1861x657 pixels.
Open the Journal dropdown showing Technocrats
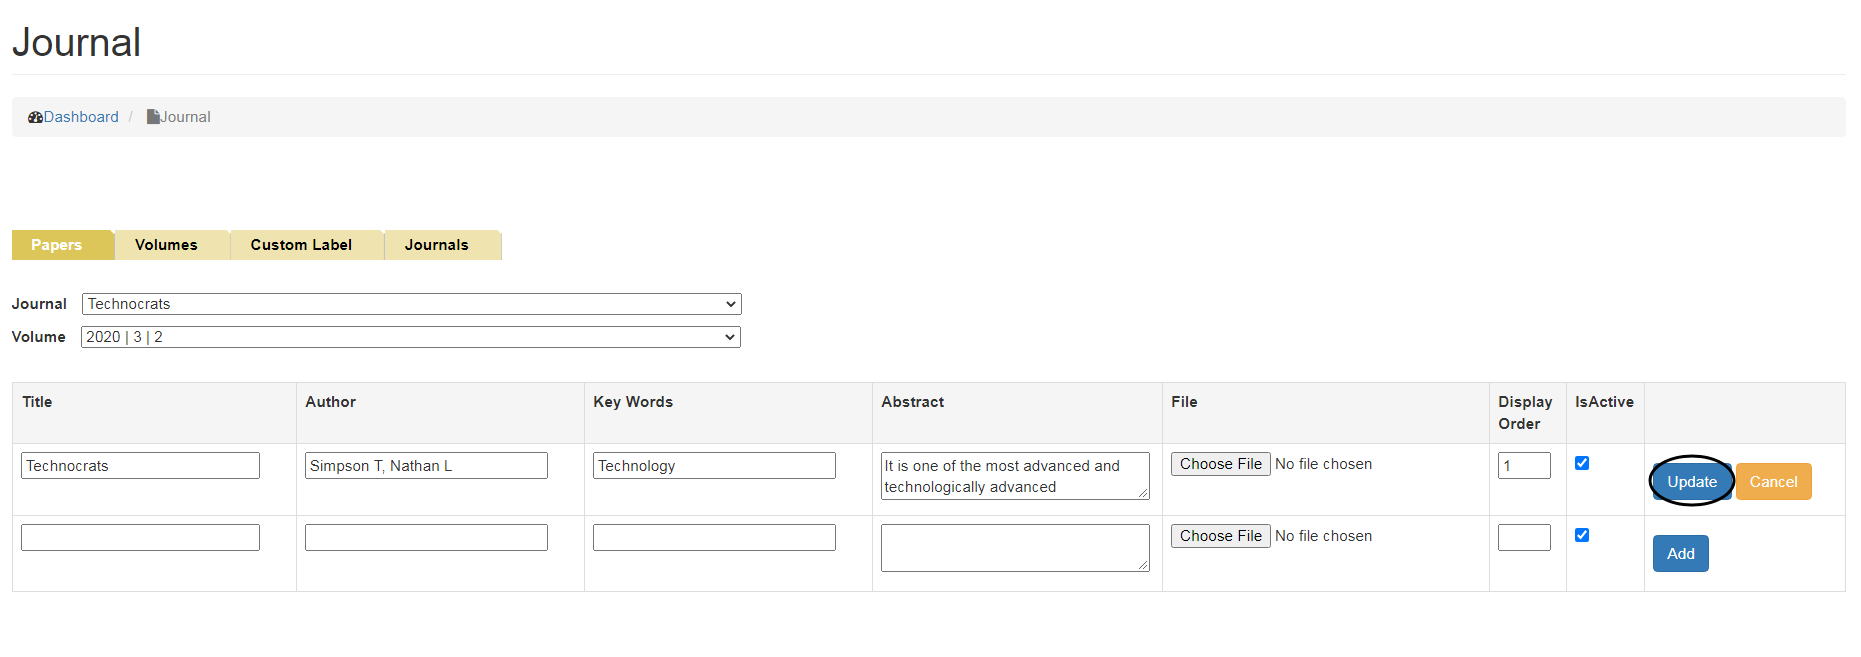tap(411, 304)
